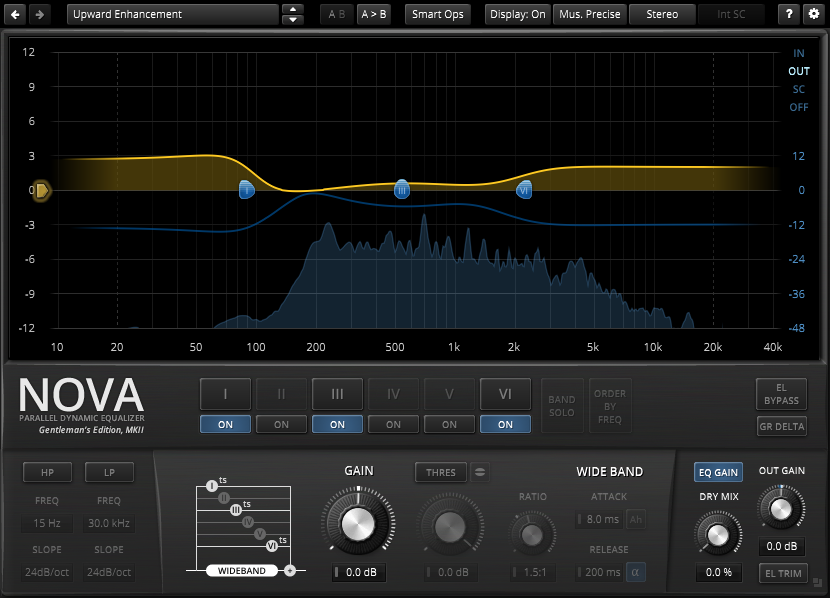Select band I node on the EQ curve
This screenshot has height=598, width=830.
coord(247,190)
